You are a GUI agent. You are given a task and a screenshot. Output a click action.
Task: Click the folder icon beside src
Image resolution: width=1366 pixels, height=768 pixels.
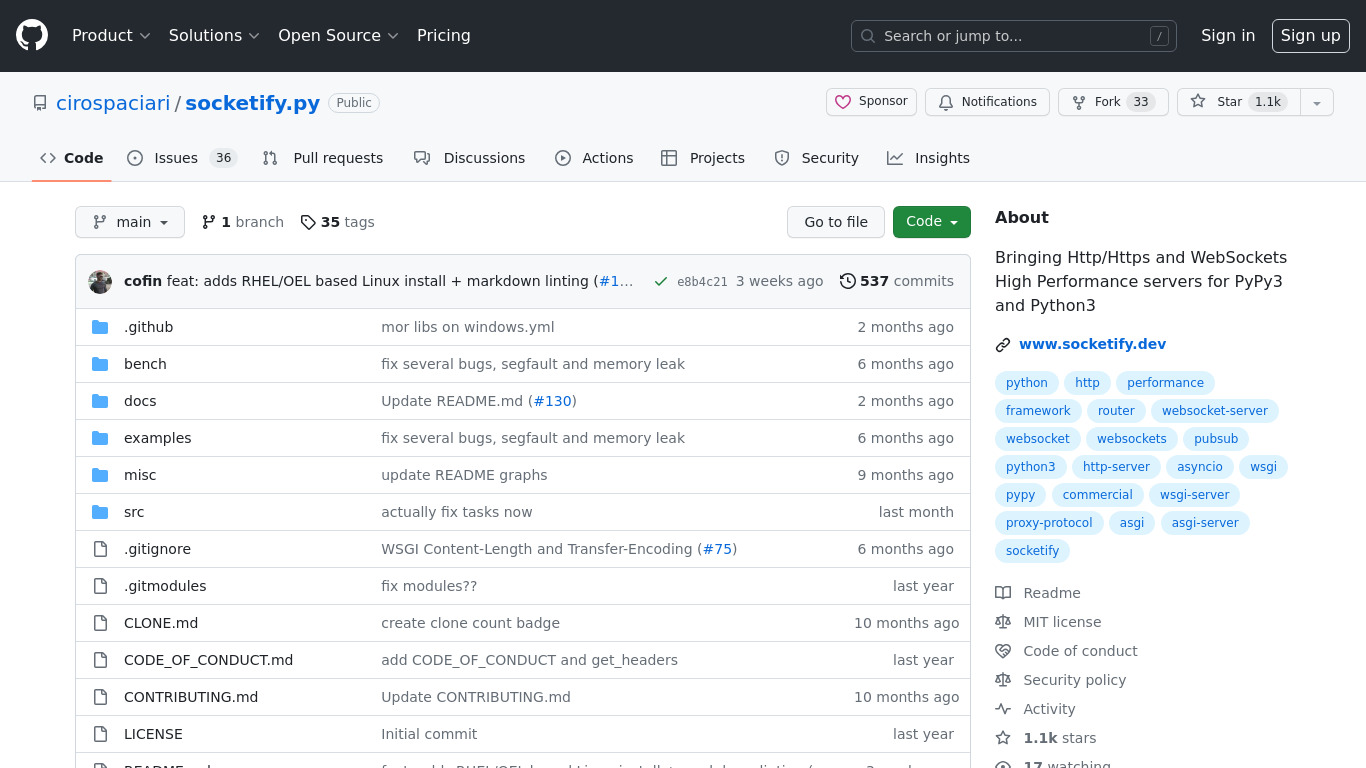(100, 512)
